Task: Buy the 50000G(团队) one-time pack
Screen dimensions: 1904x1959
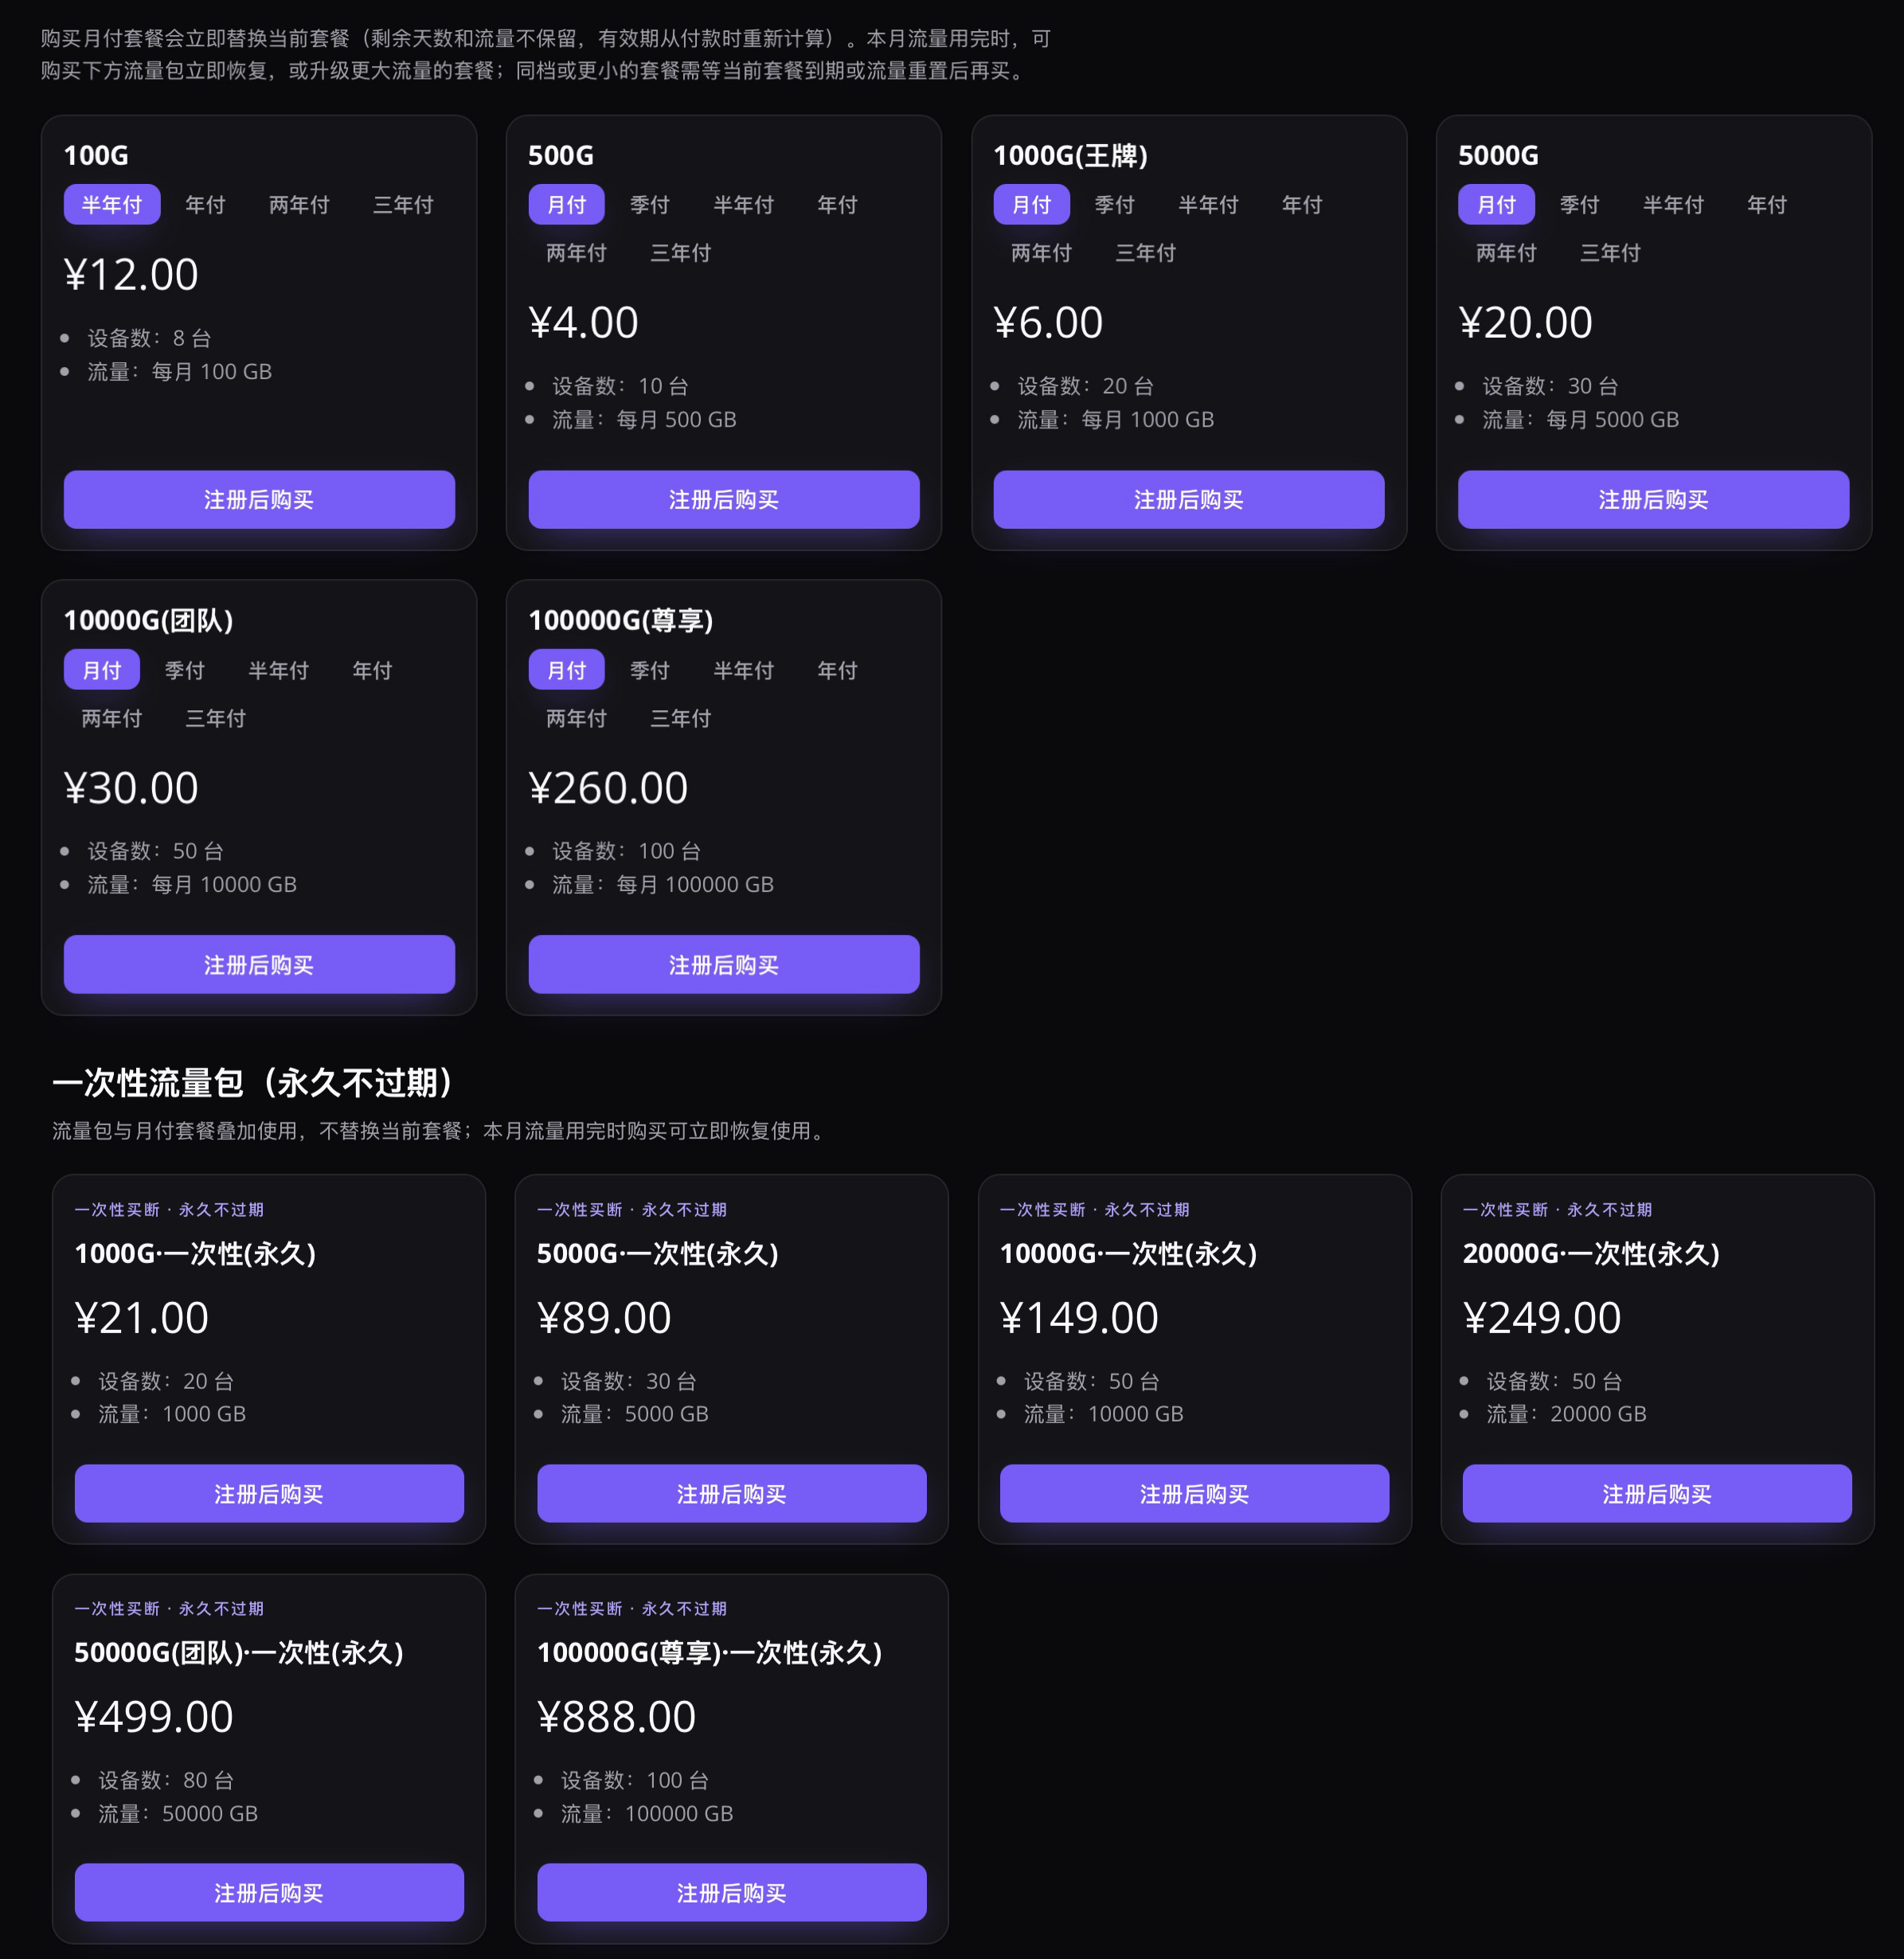Action: click(269, 1893)
